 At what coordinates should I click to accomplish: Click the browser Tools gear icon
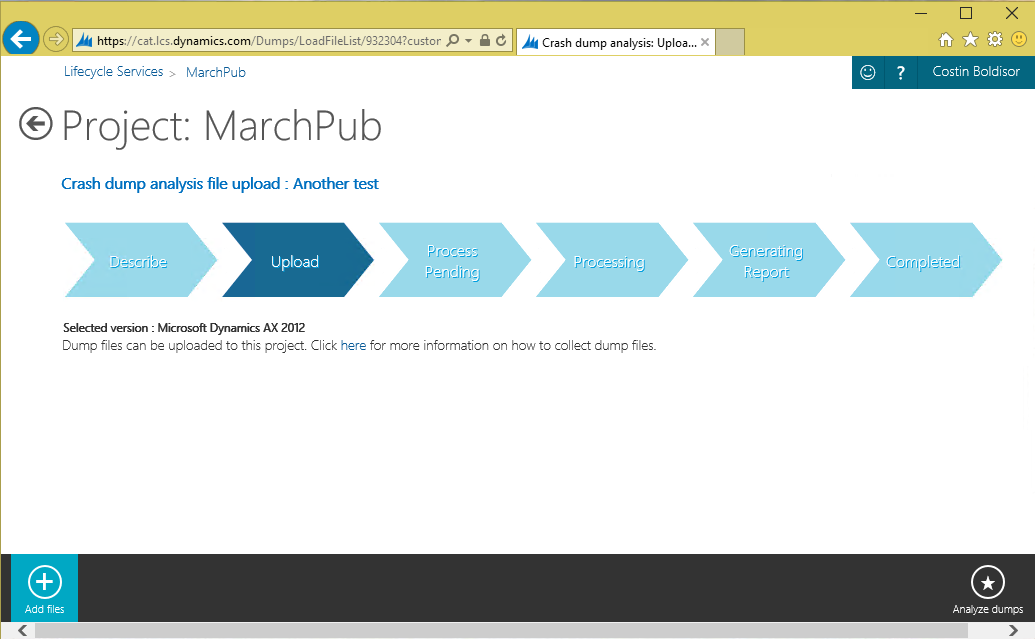point(993,38)
